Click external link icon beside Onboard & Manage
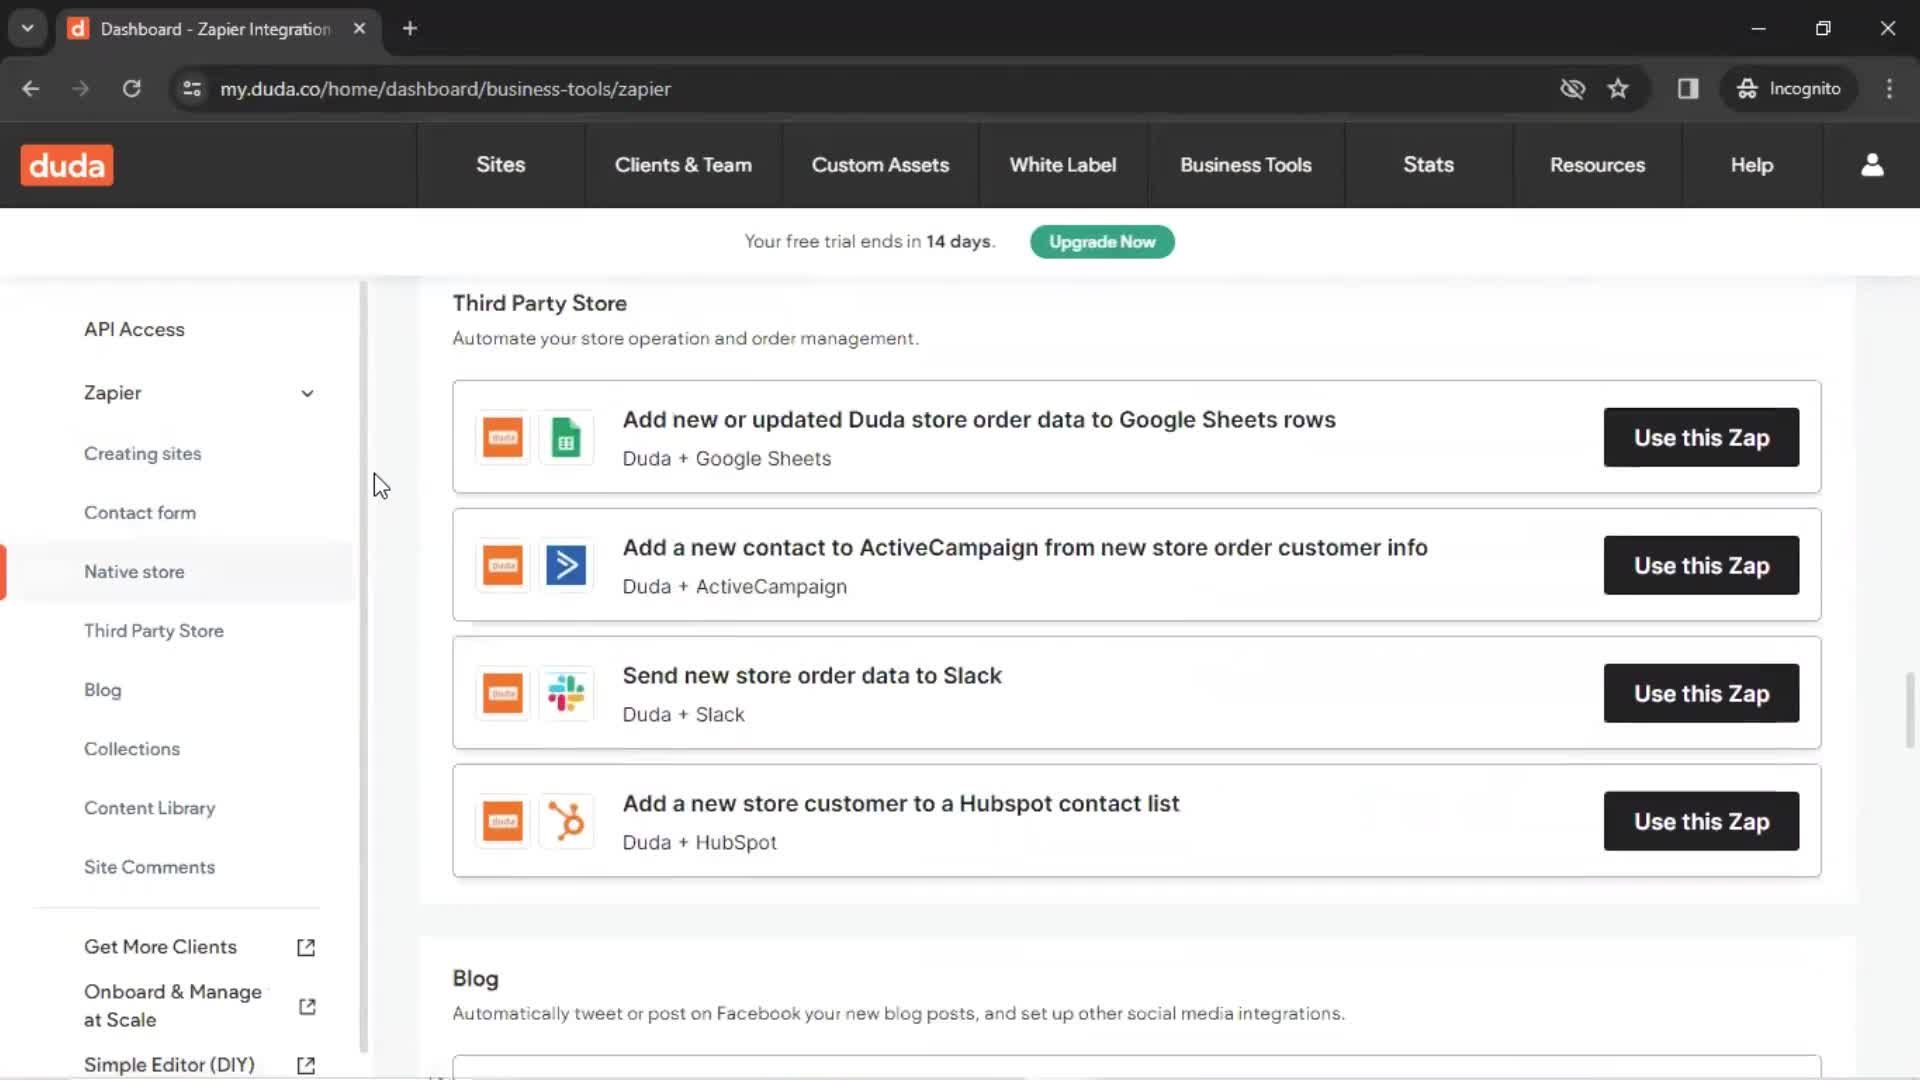Screen dimensions: 1920x1080 307,1006
